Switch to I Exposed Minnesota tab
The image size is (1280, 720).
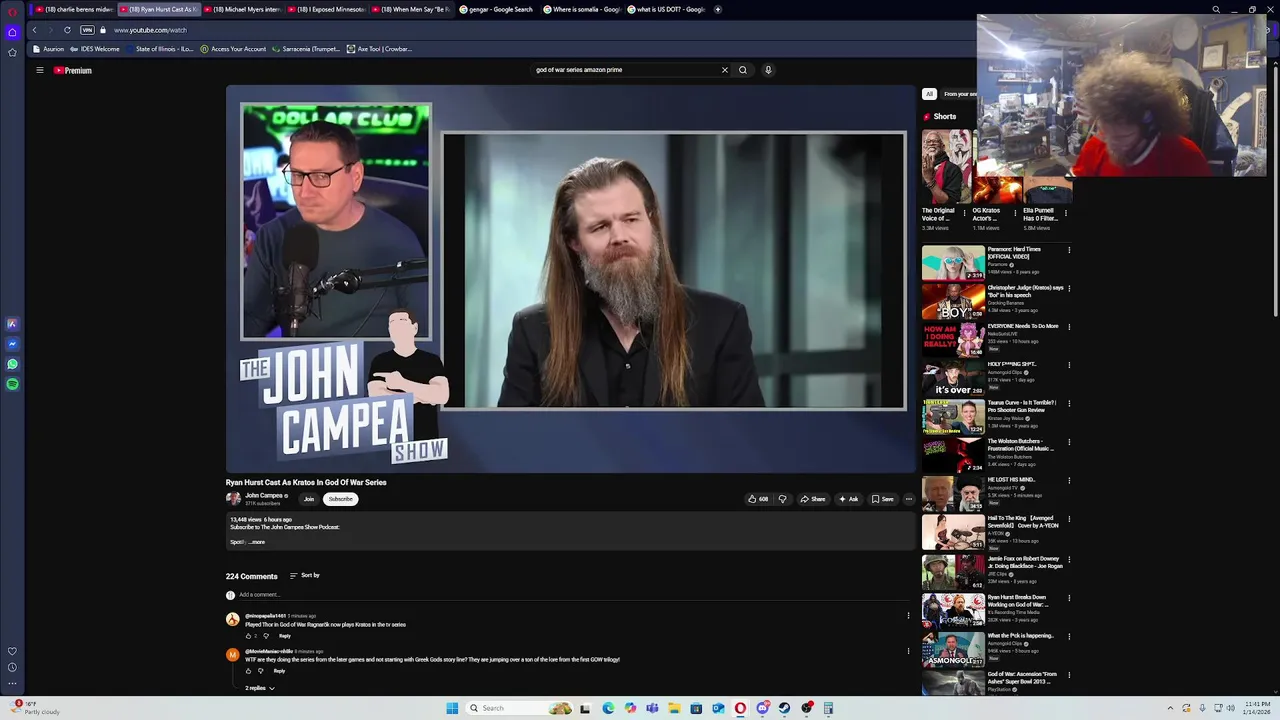326,9
